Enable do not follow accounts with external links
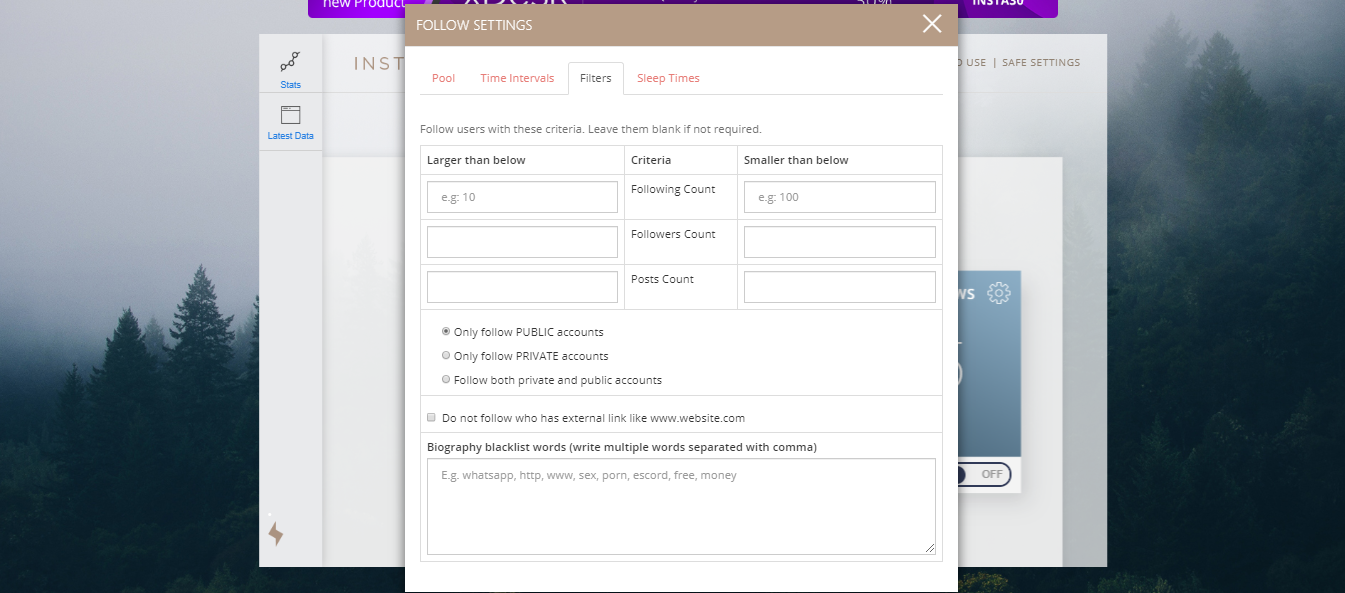Image resolution: width=1345 pixels, height=593 pixels. (431, 417)
